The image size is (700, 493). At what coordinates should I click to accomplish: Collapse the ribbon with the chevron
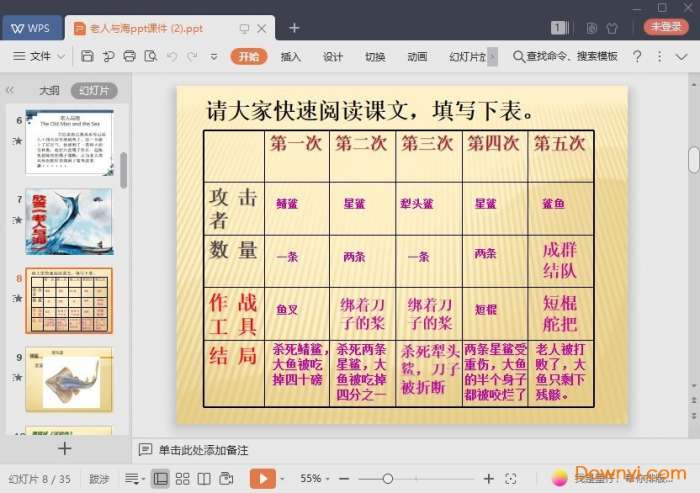(x=681, y=57)
